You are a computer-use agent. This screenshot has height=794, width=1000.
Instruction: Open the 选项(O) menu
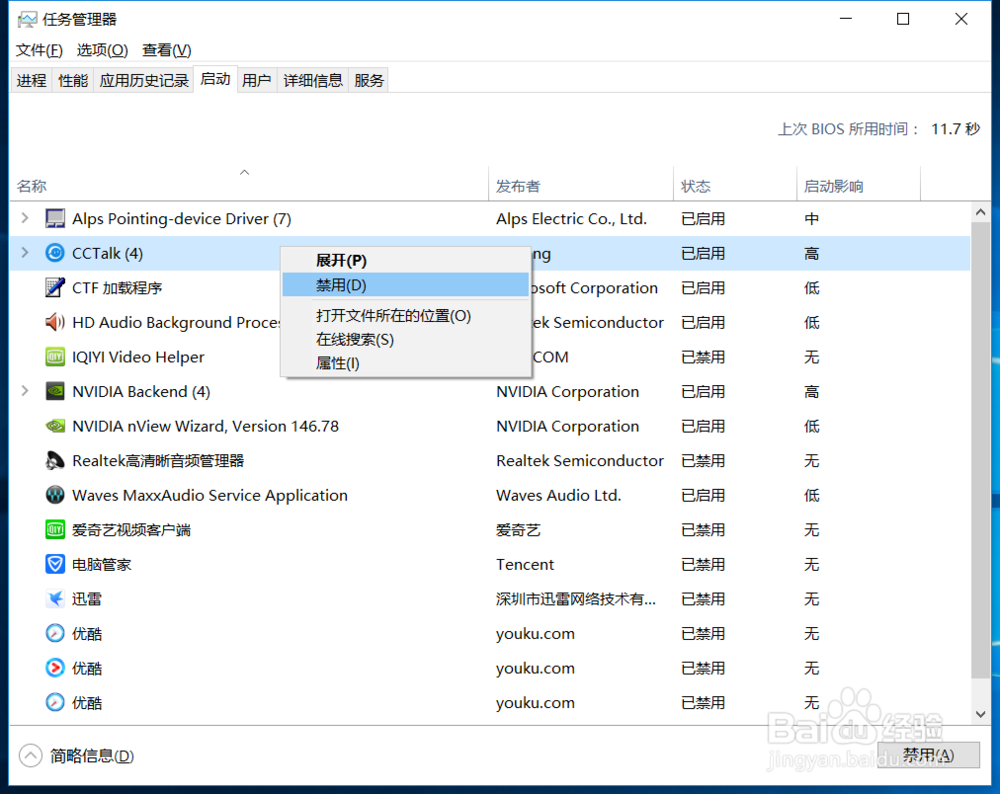(x=102, y=50)
